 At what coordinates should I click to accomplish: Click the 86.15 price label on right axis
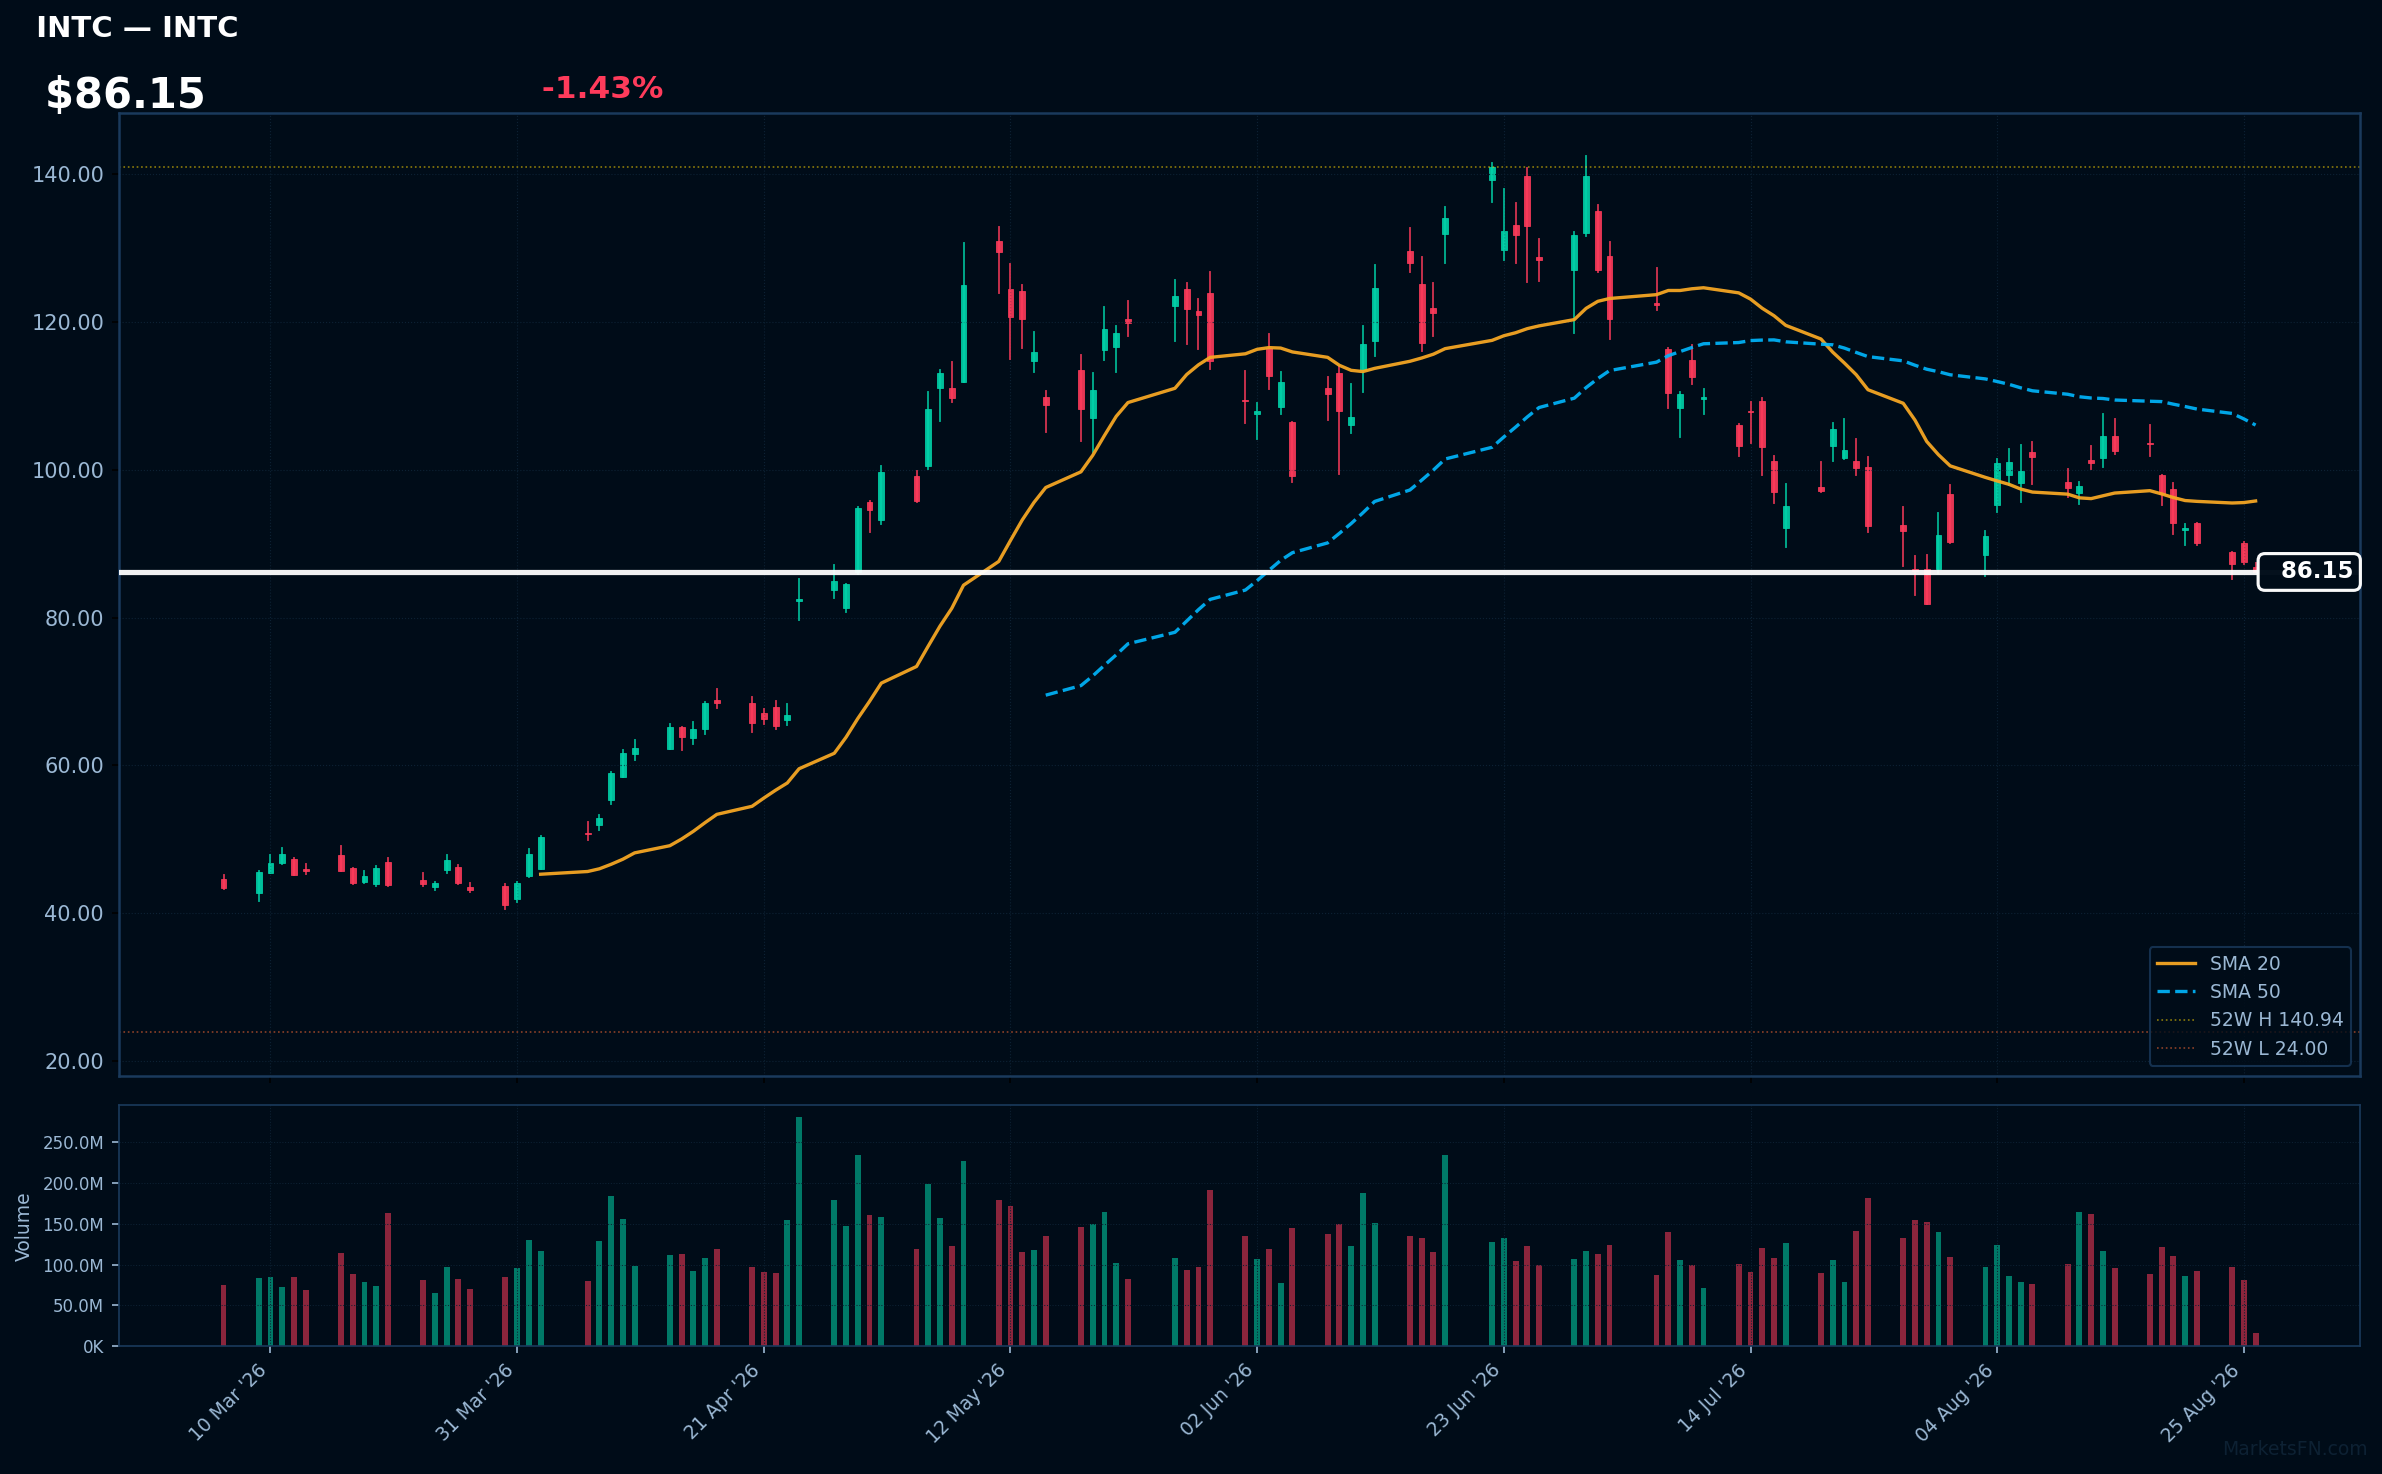[x=2309, y=571]
